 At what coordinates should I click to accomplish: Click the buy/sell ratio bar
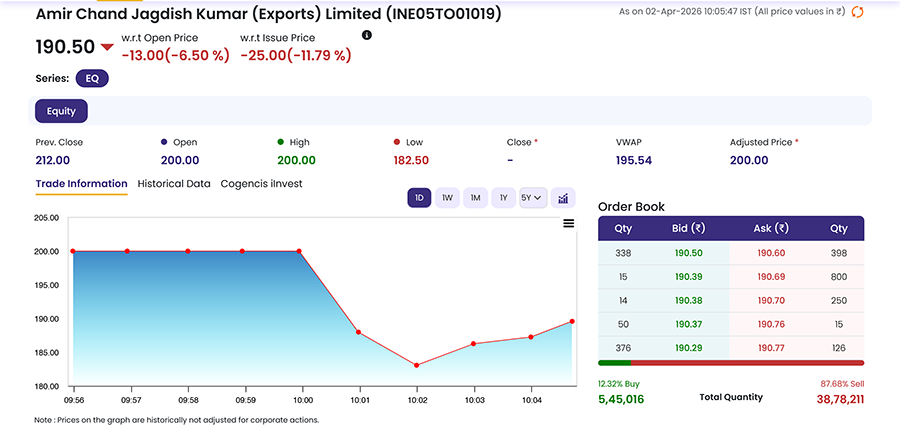[x=730, y=362]
